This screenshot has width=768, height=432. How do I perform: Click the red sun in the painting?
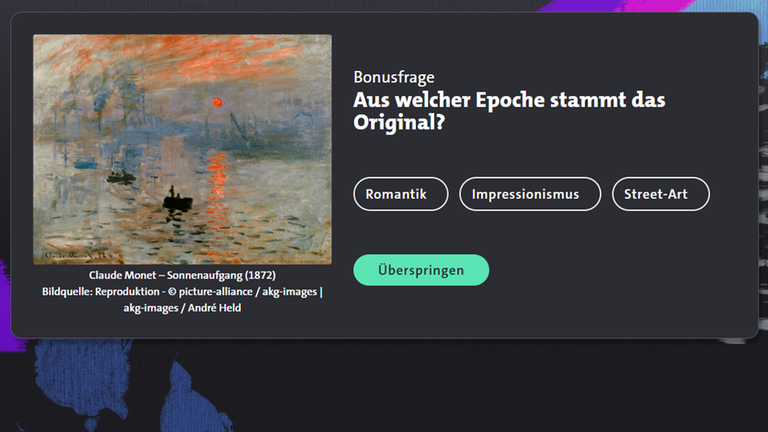217,102
